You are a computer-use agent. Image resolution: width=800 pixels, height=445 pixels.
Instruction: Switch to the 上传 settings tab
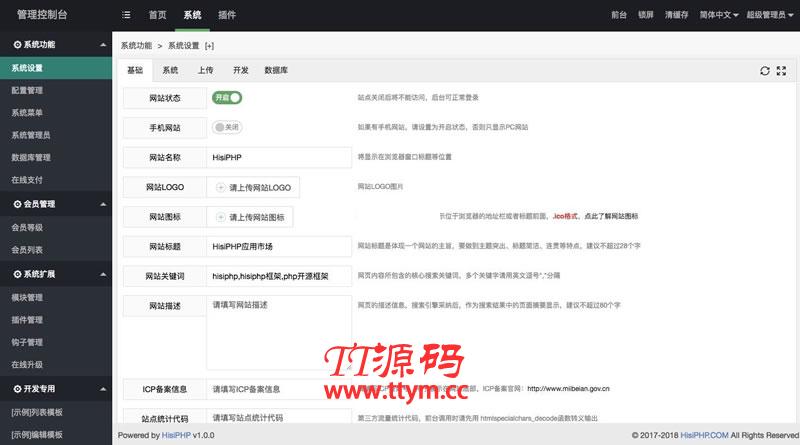pos(205,70)
